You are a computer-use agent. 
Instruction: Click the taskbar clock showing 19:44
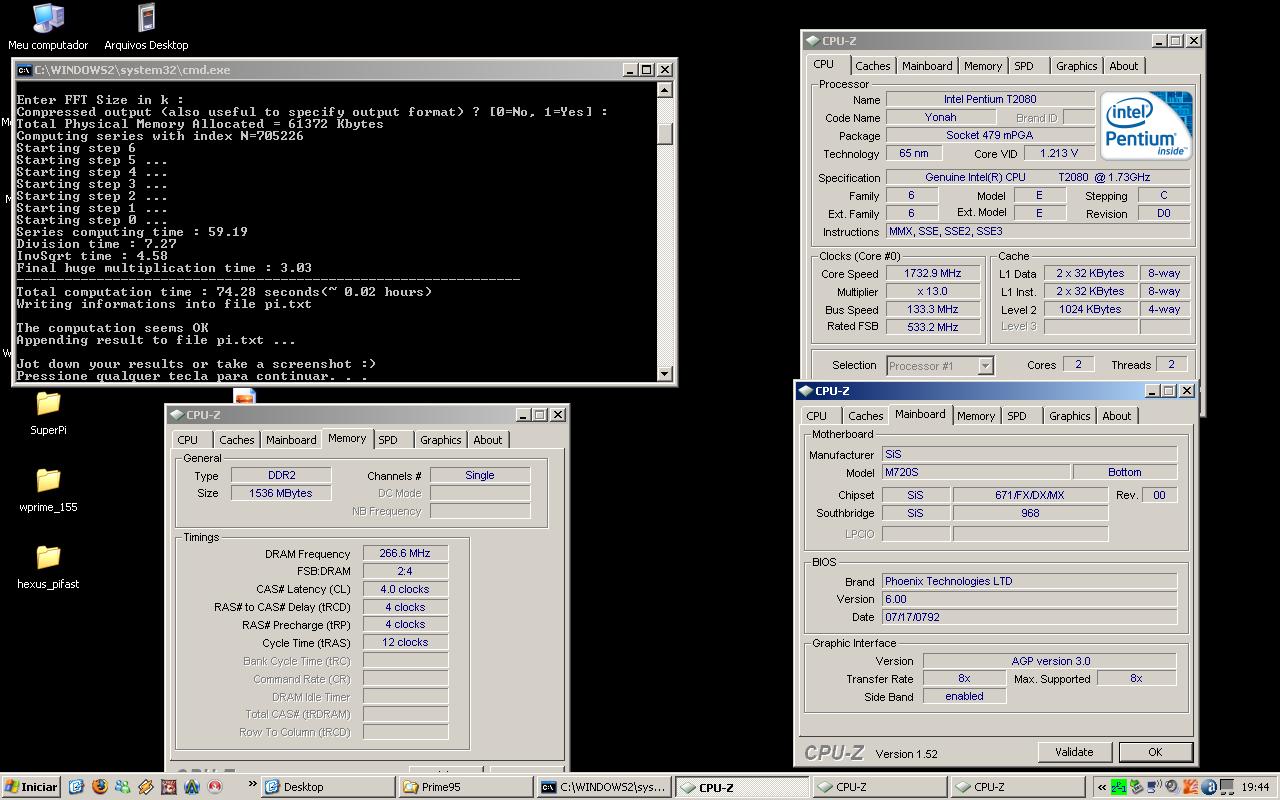coord(1255,787)
